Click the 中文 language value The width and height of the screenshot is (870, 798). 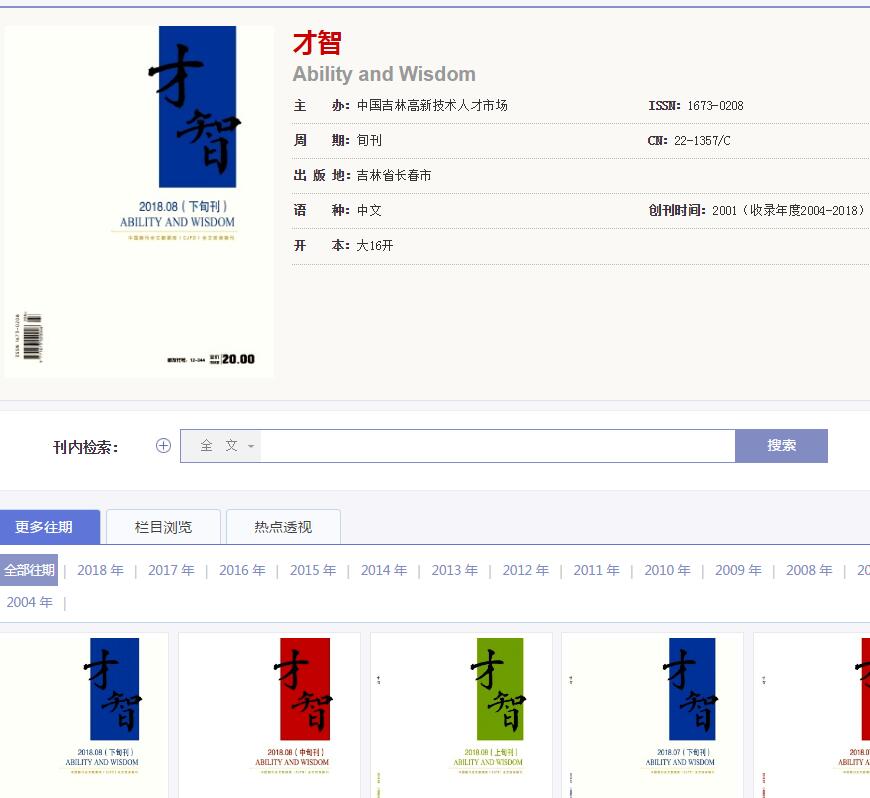tap(369, 210)
